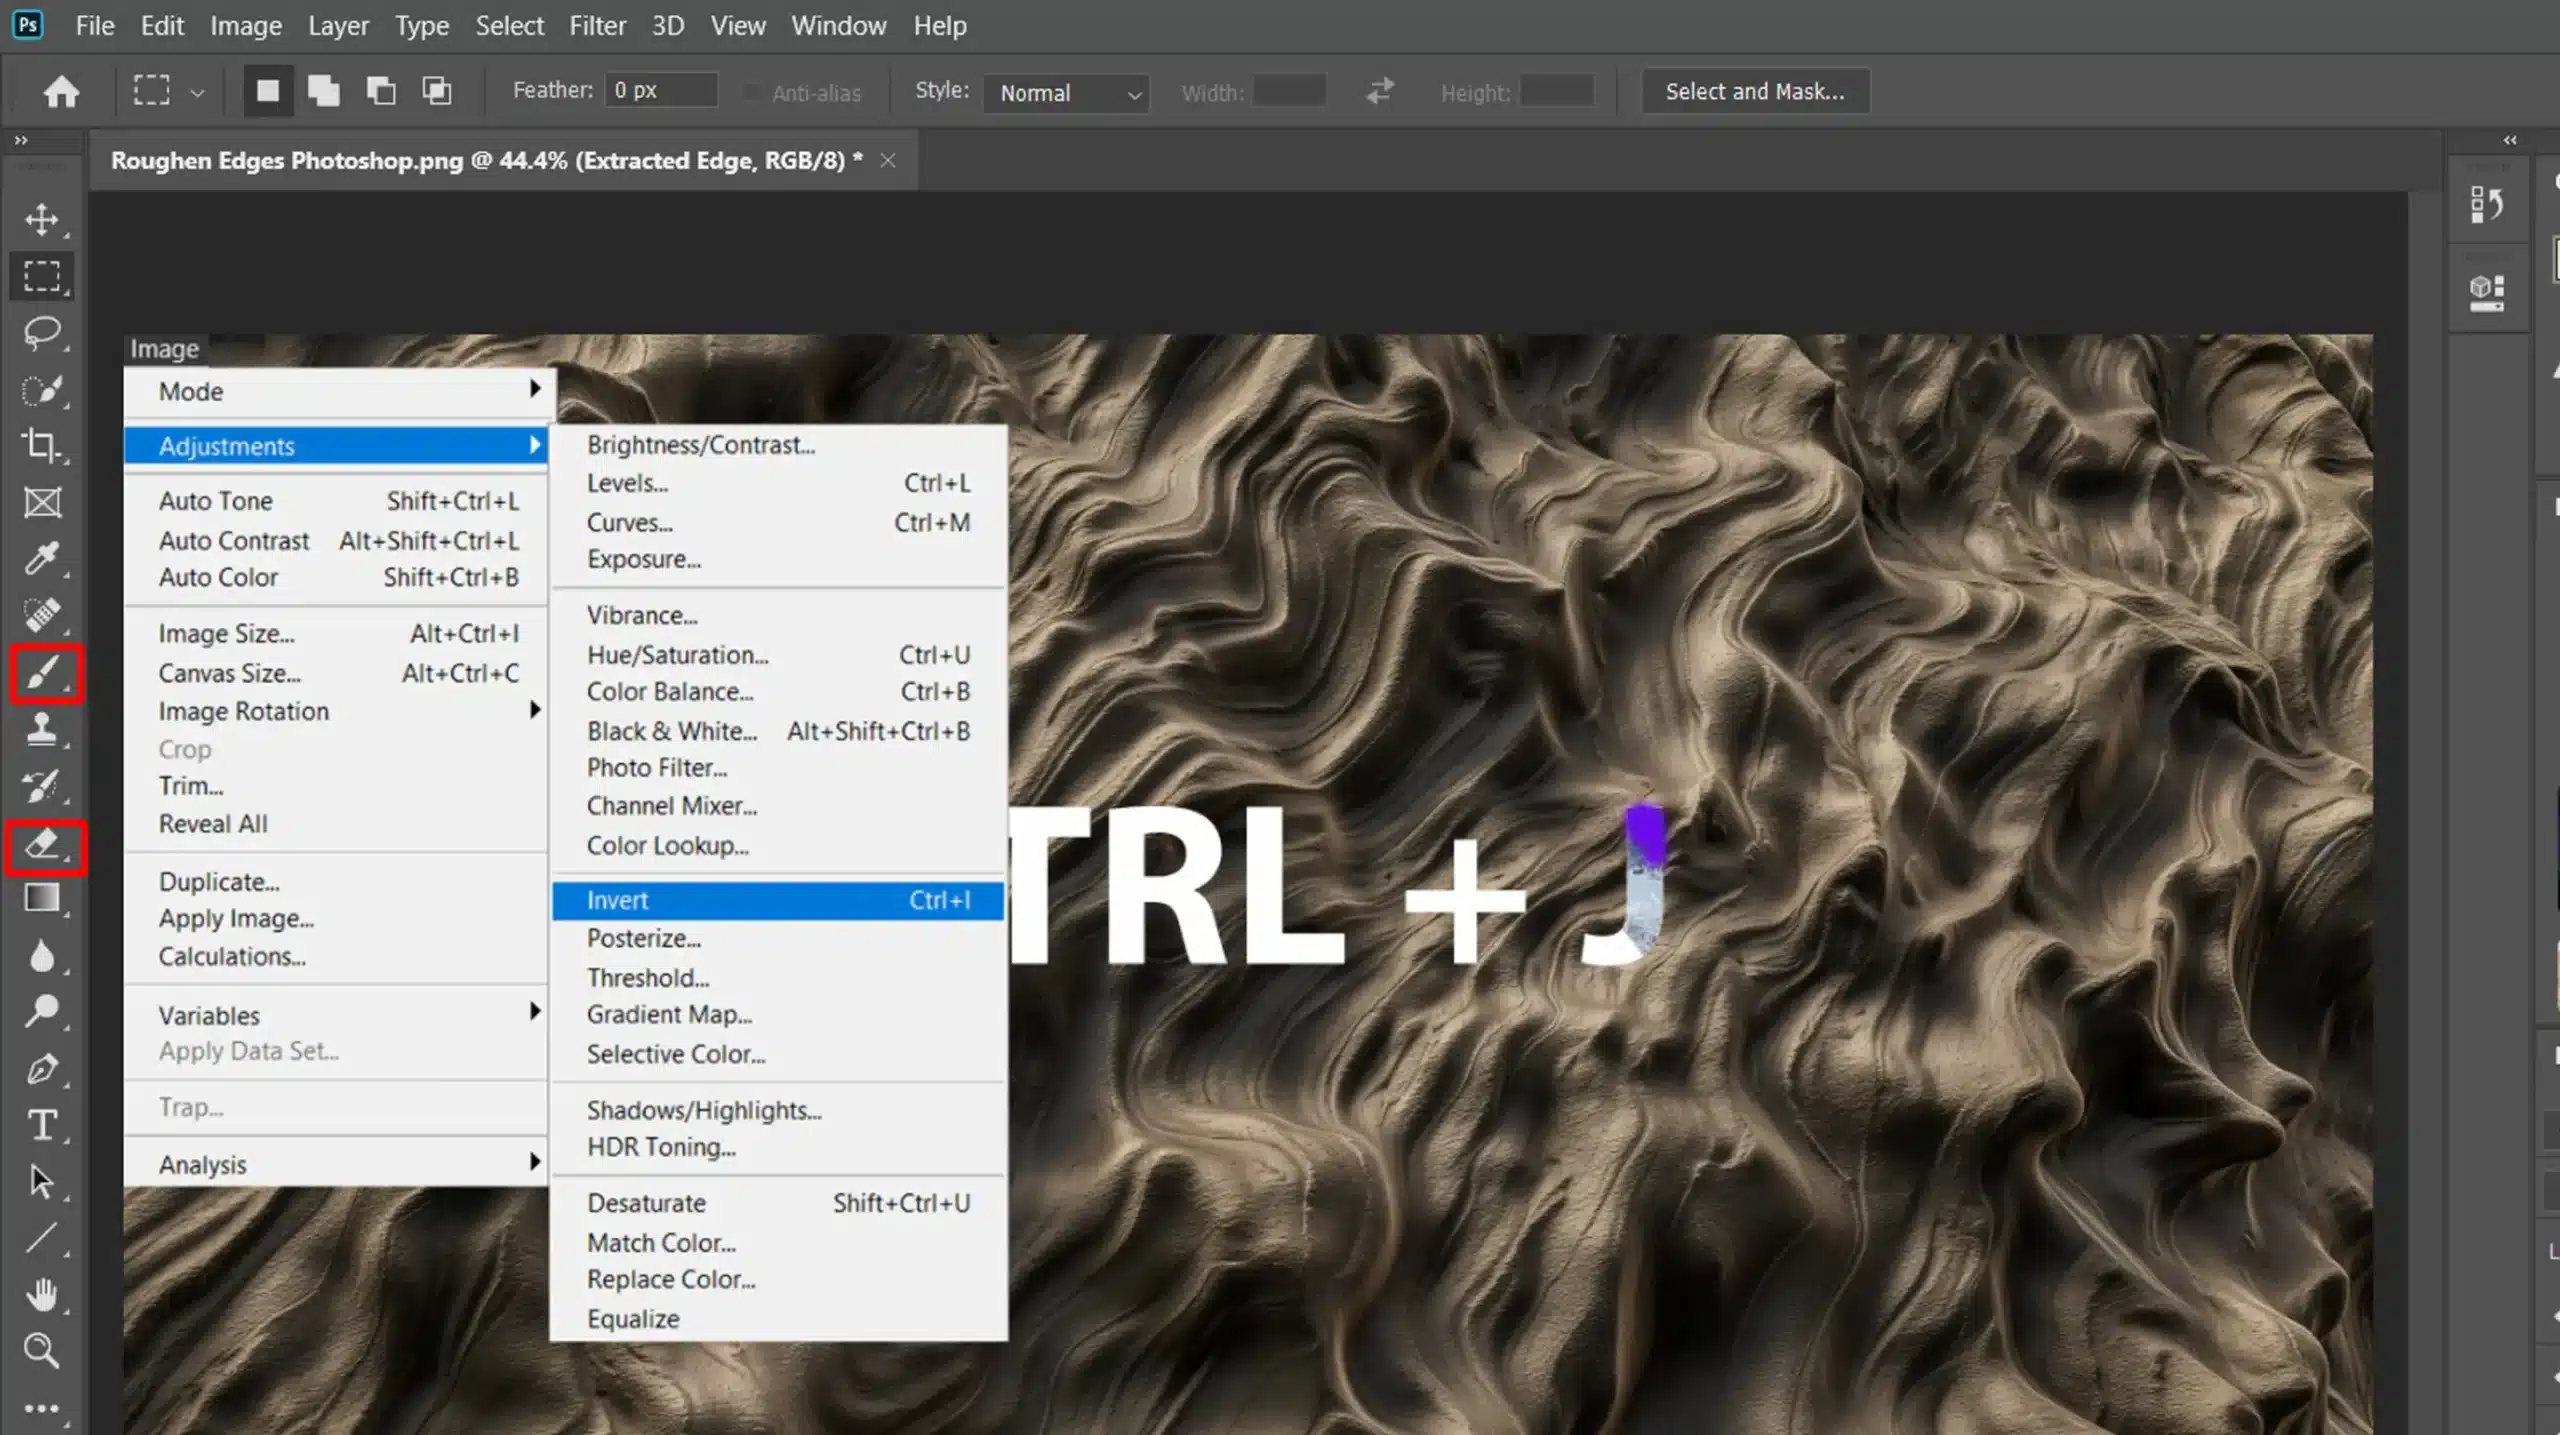Choose Duplicate from Image menu
The width and height of the screenshot is (2560, 1435).
[x=338, y=881]
